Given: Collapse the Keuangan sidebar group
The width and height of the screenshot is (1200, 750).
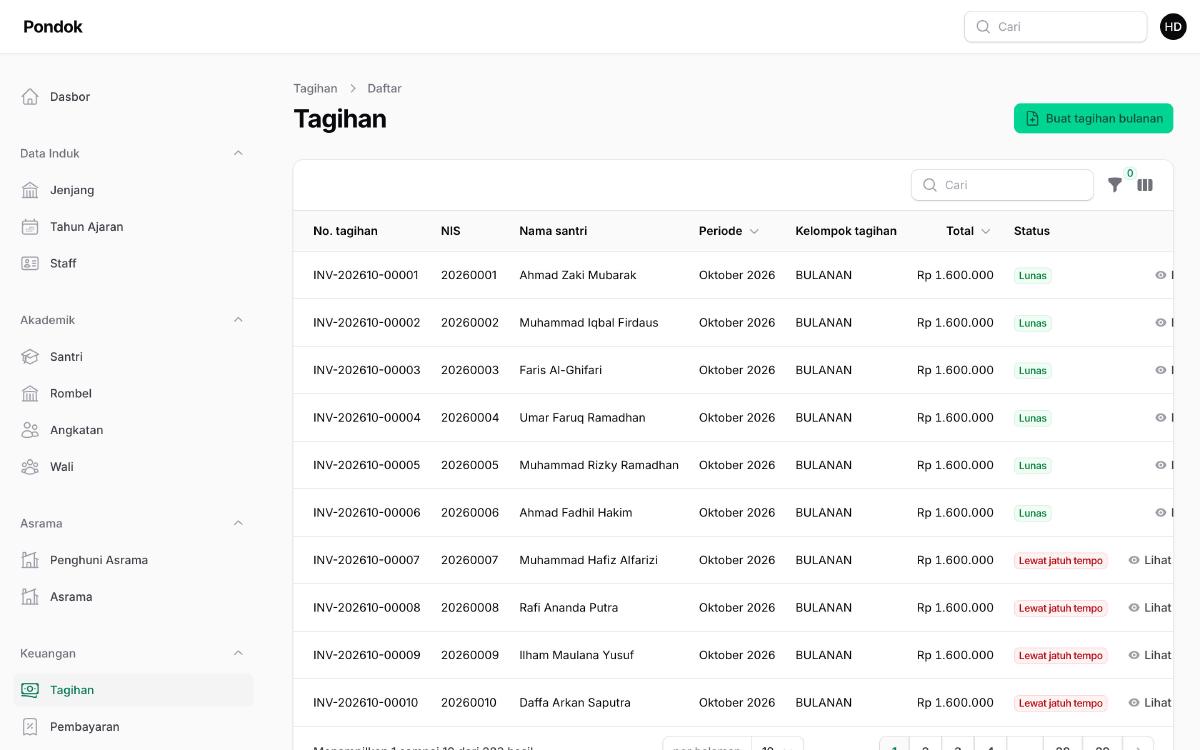Looking at the screenshot, I should tap(238, 653).
